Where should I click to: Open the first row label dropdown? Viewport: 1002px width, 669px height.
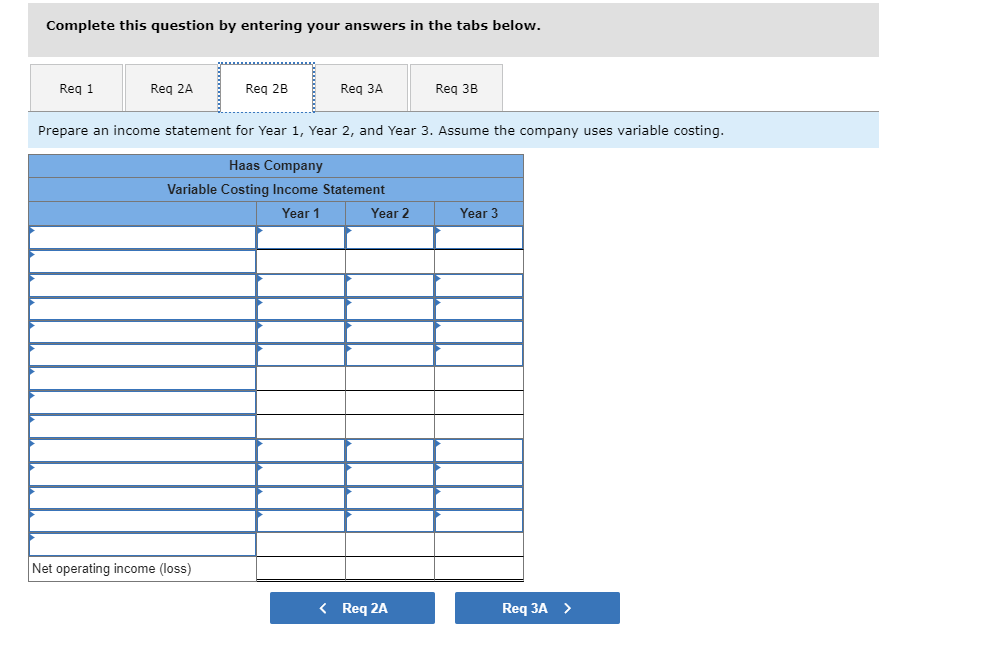coord(140,237)
